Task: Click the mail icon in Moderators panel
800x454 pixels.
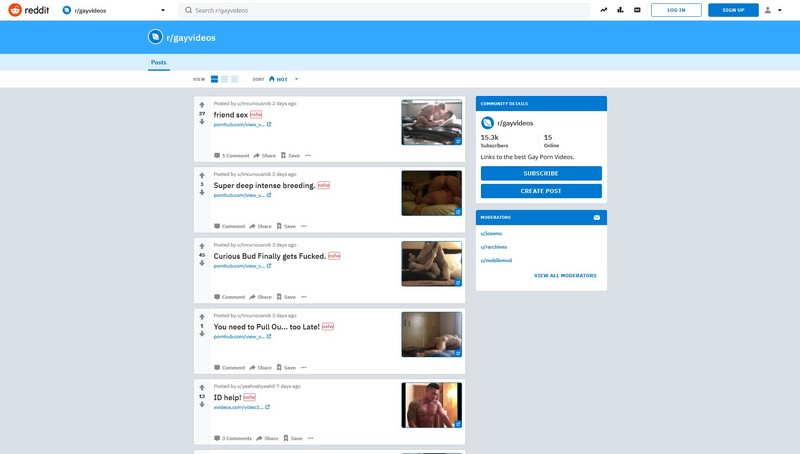Action: 597,217
